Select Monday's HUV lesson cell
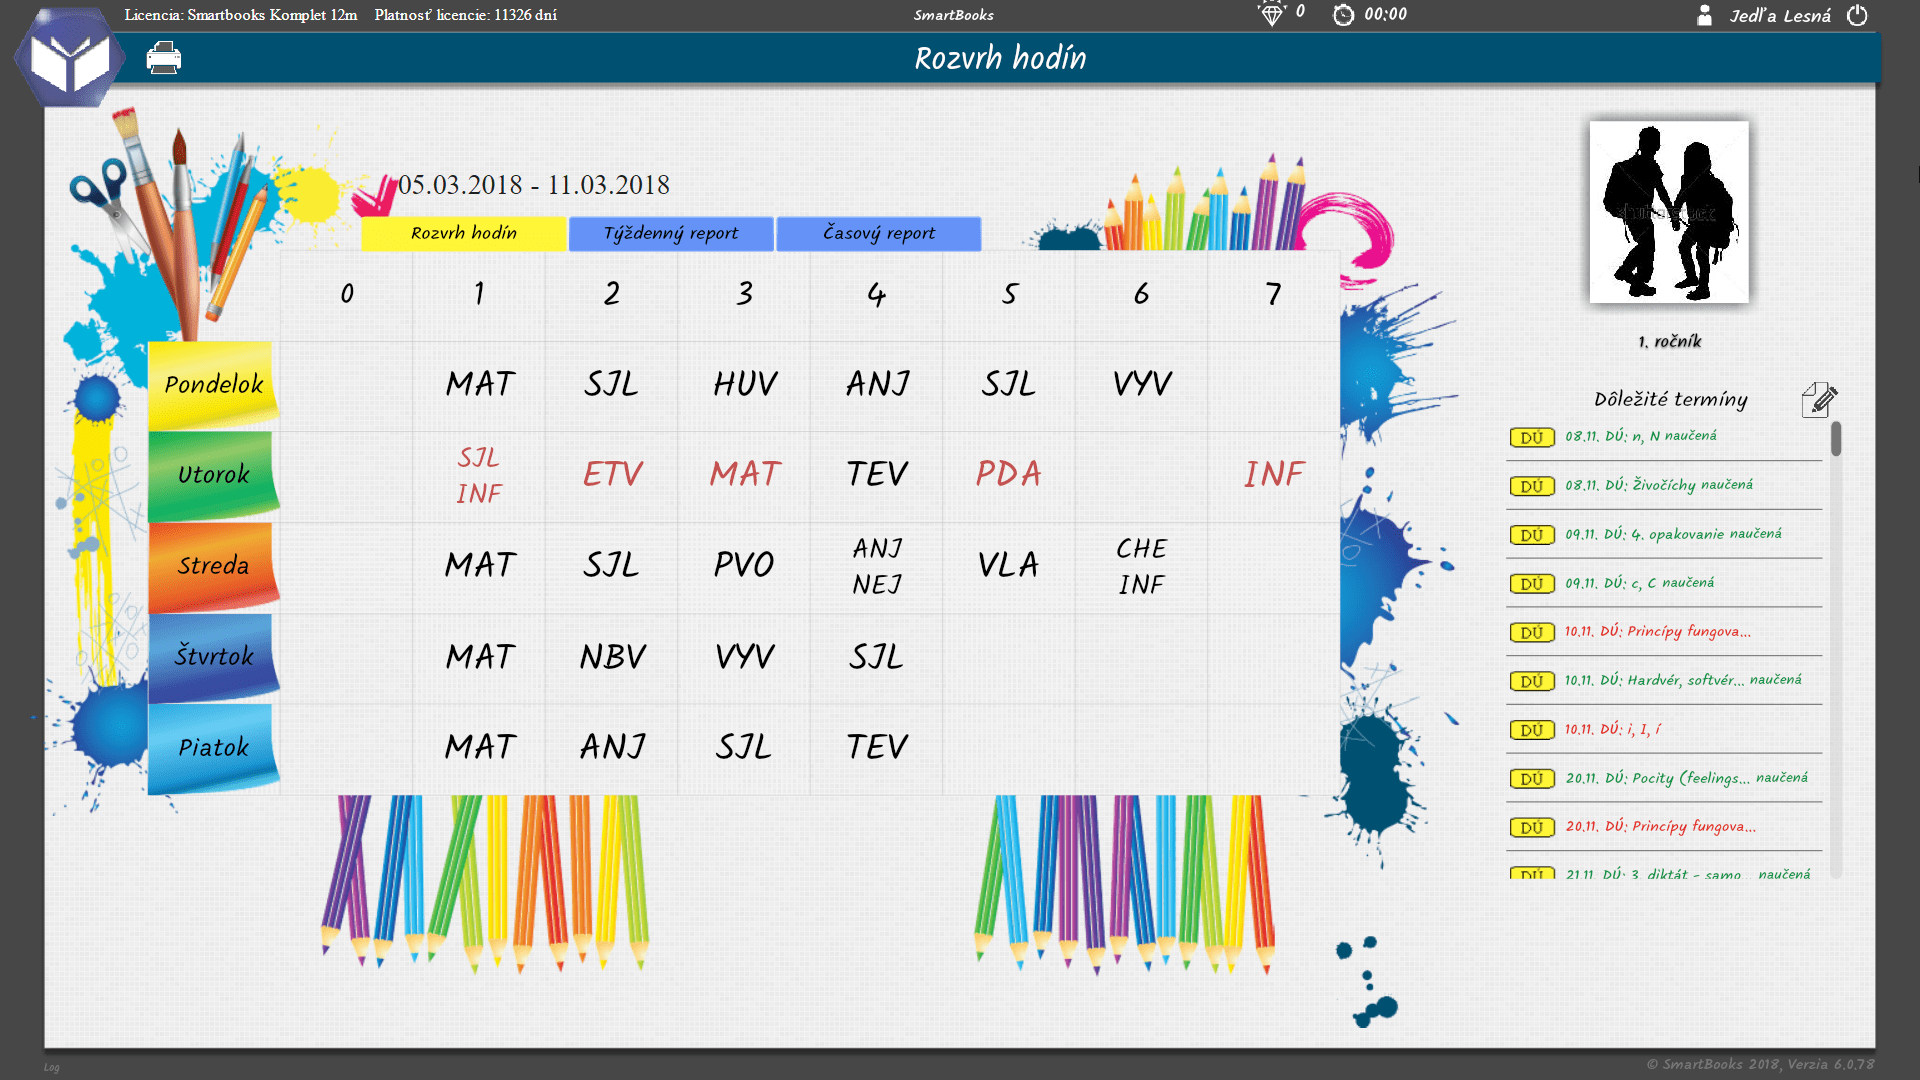This screenshot has width=1920, height=1080. click(x=744, y=384)
